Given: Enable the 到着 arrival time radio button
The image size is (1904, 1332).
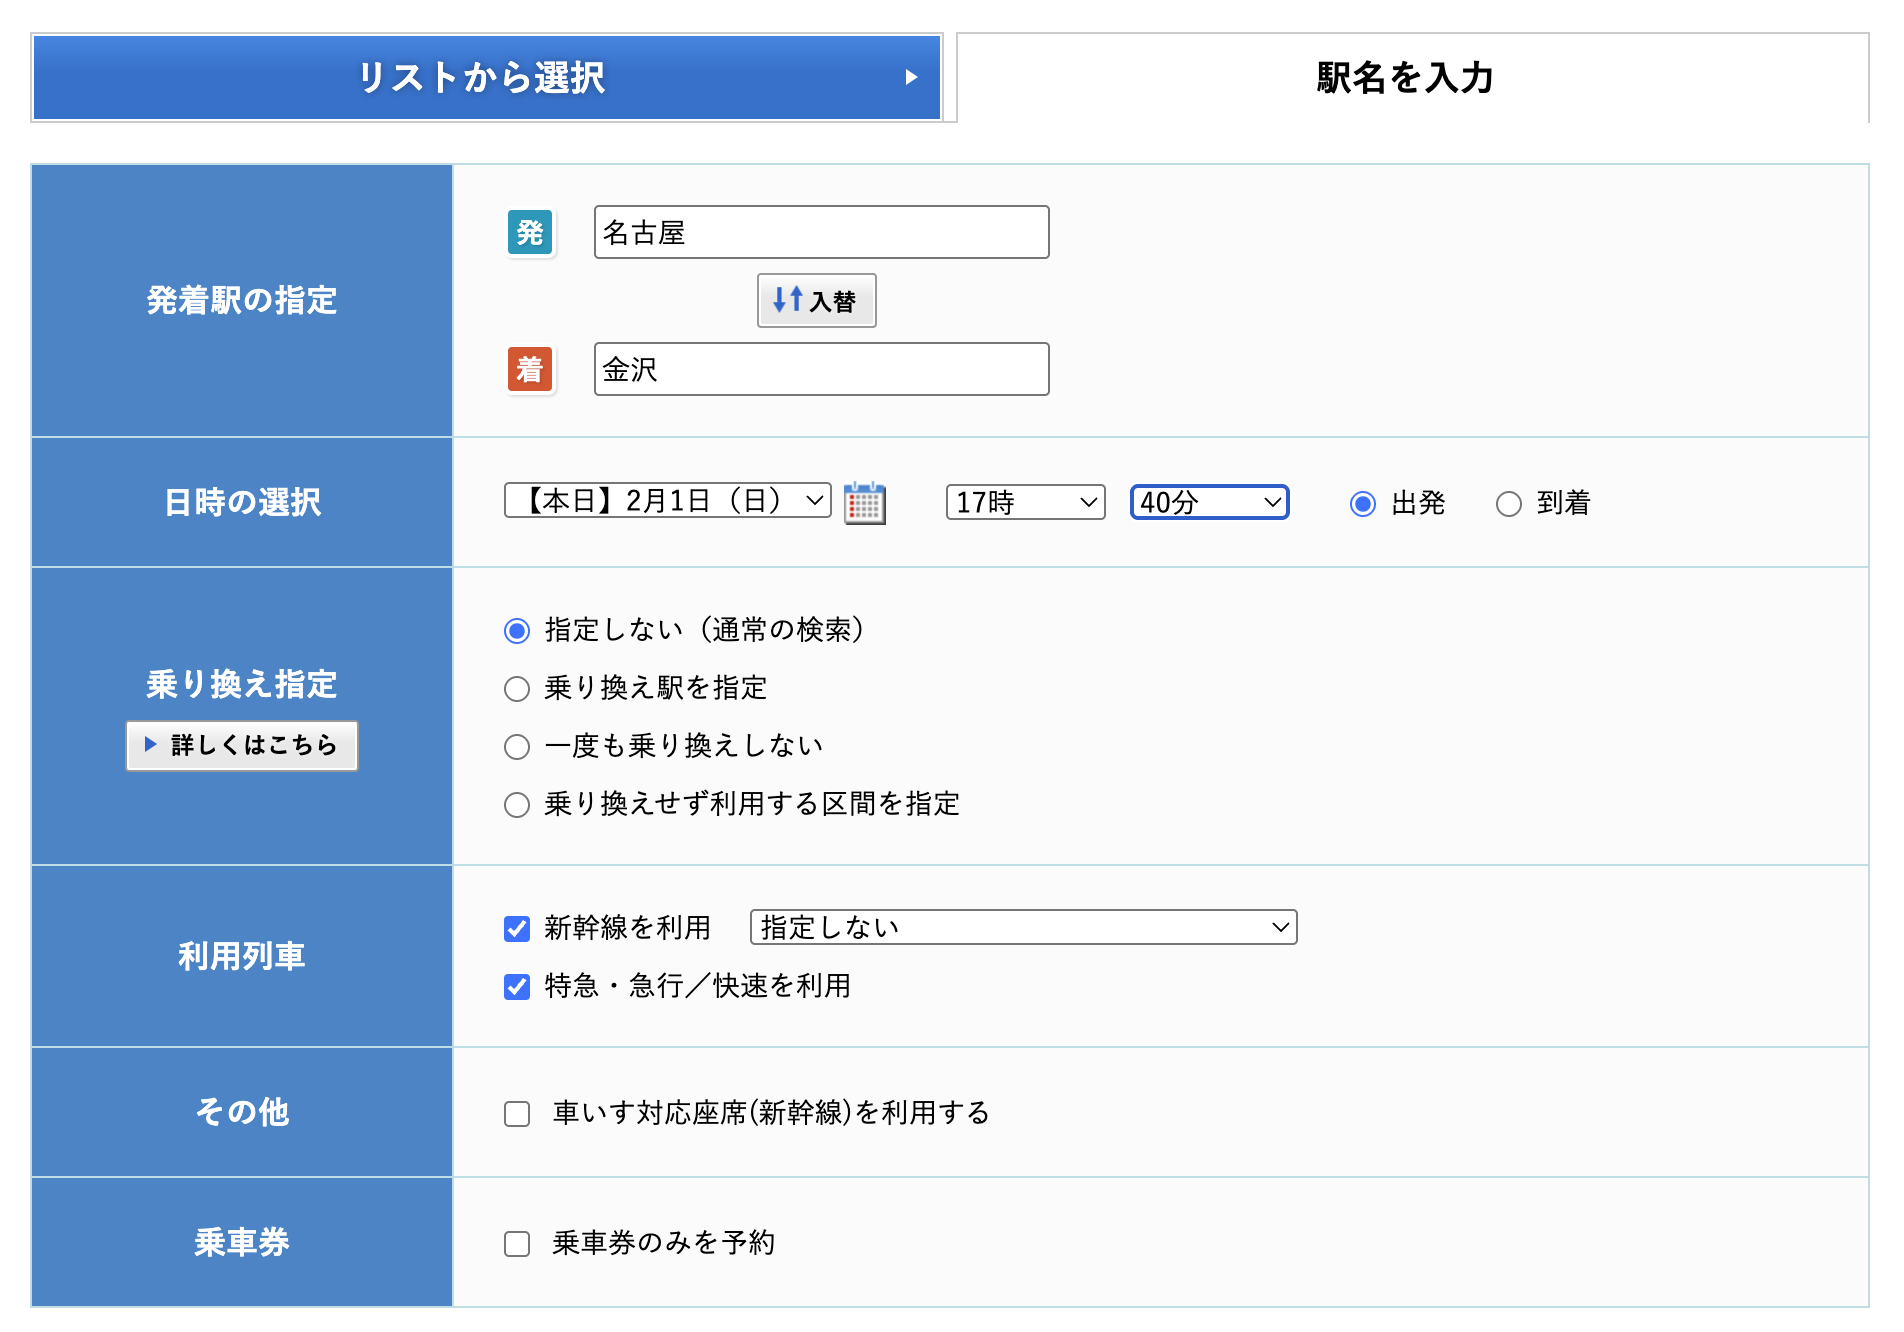Looking at the screenshot, I should (x=1508, y=504).
